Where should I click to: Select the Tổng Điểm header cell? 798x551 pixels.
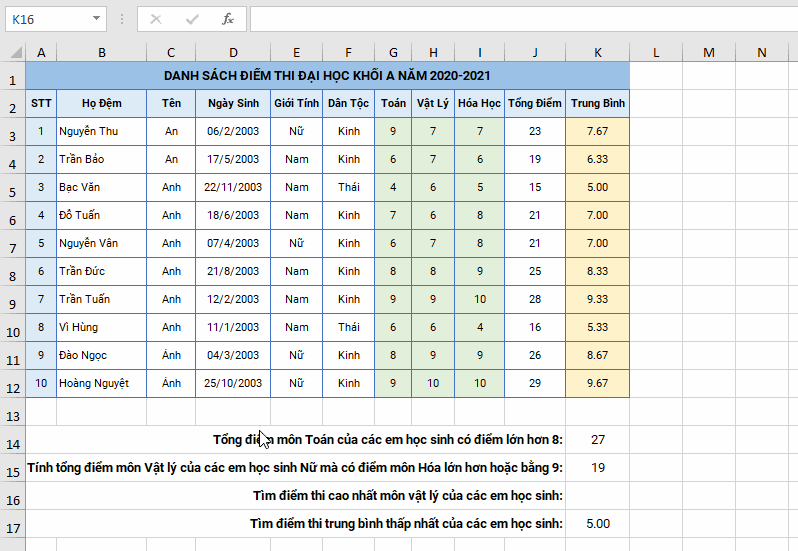[535, 103]
